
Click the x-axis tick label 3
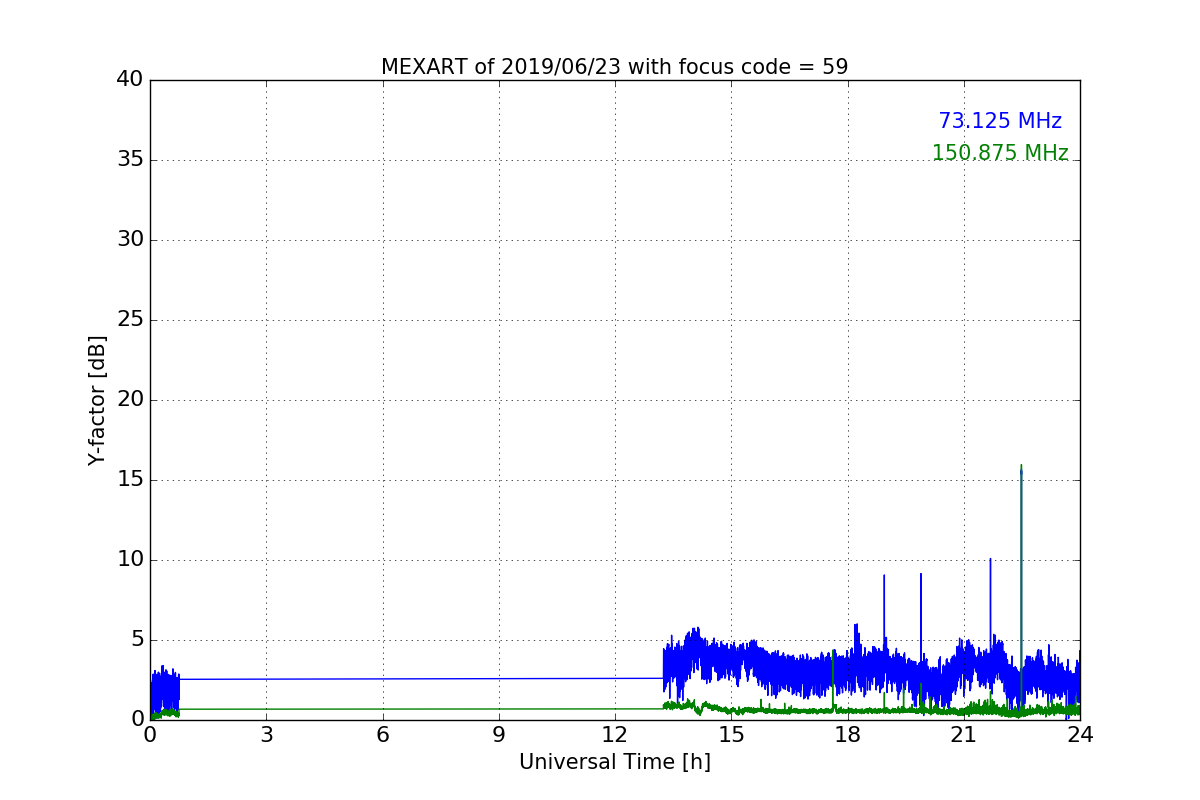[266, 735]
